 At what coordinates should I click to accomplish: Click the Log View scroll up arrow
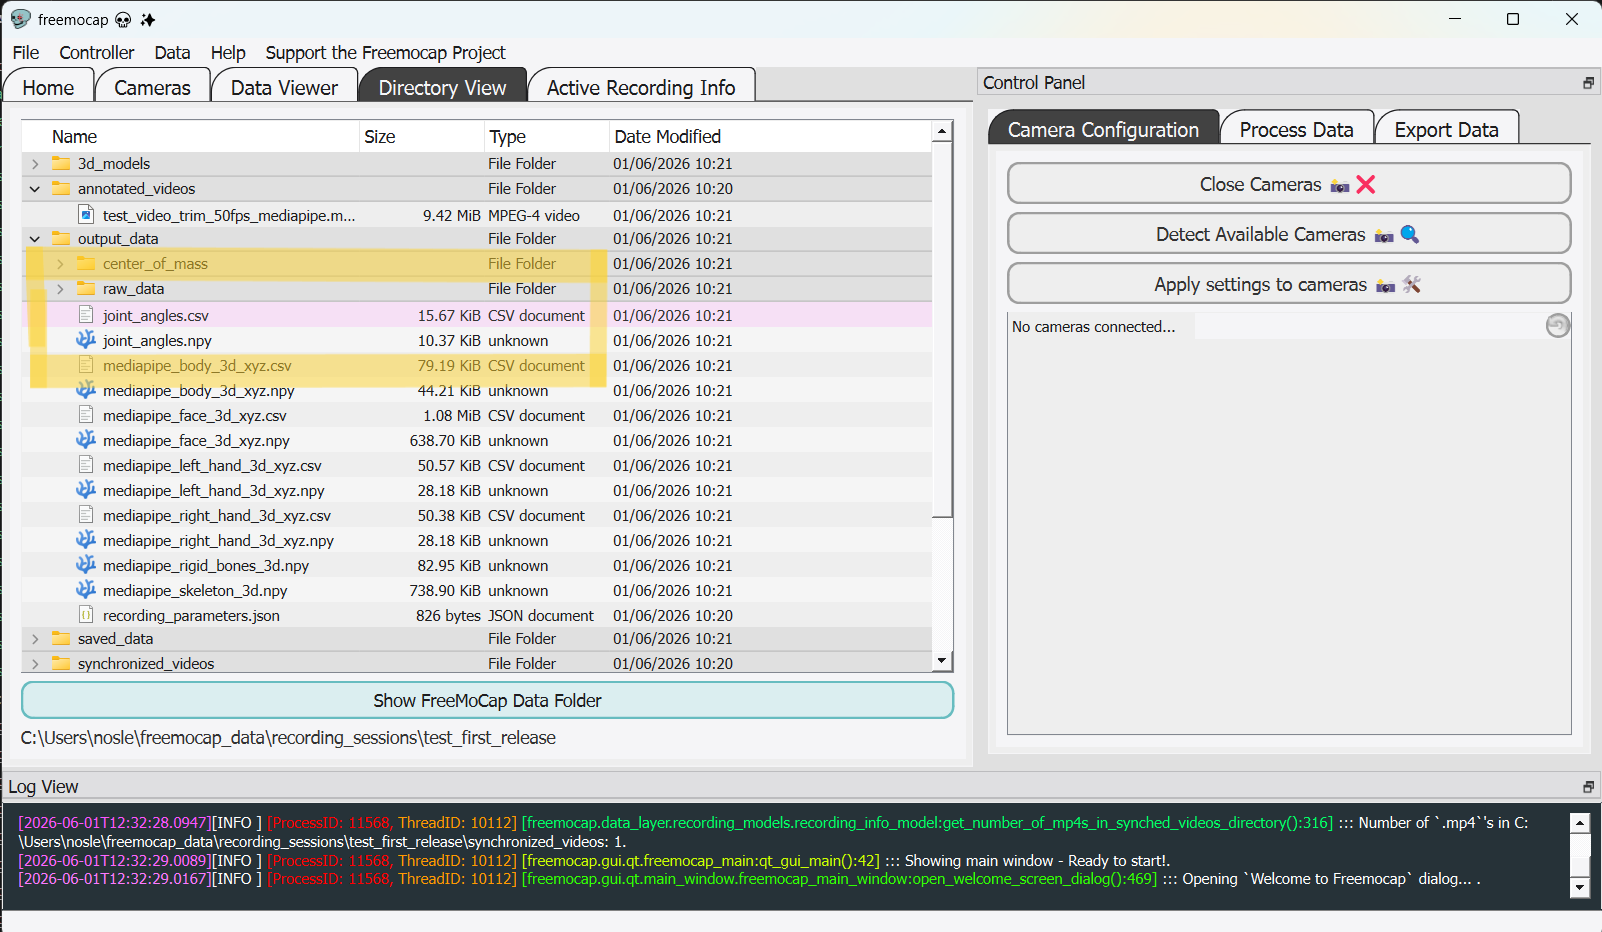(x=1580, y=823)
